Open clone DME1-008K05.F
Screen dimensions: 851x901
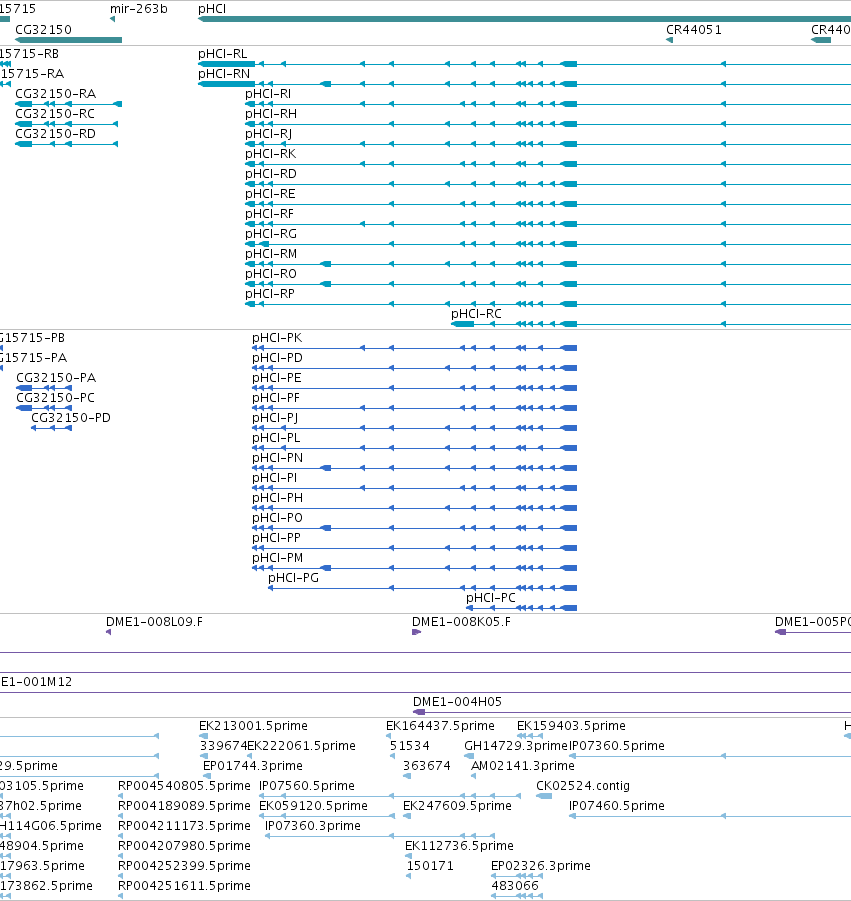point(461,622)
